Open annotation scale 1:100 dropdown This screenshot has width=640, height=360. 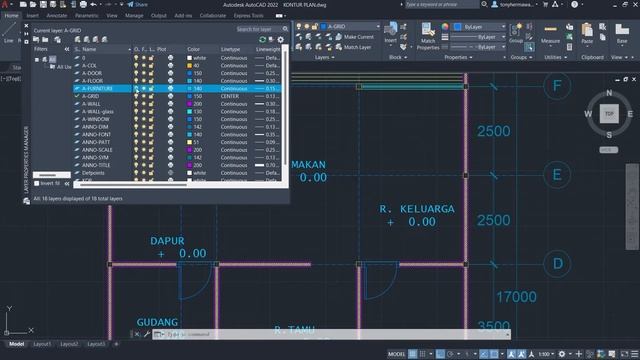click(546, 354)
